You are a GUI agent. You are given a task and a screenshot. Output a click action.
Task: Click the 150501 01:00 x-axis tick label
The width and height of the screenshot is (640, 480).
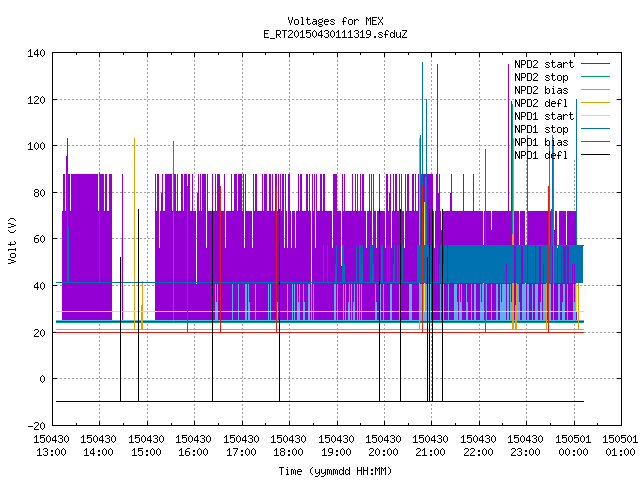620,446
